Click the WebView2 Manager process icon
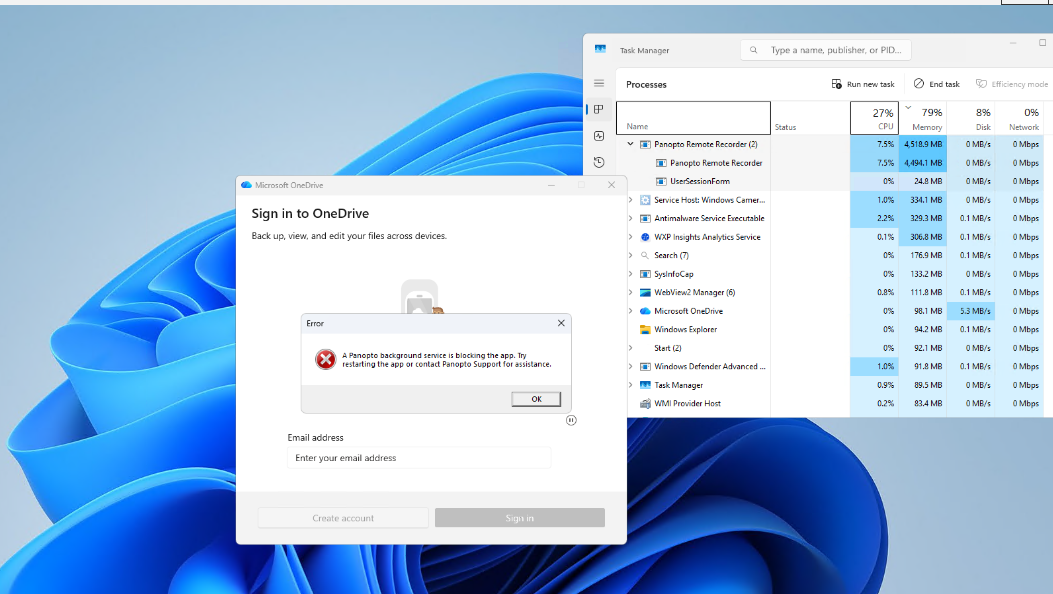This screenshot has height=594, width=1053. point(645,293)
